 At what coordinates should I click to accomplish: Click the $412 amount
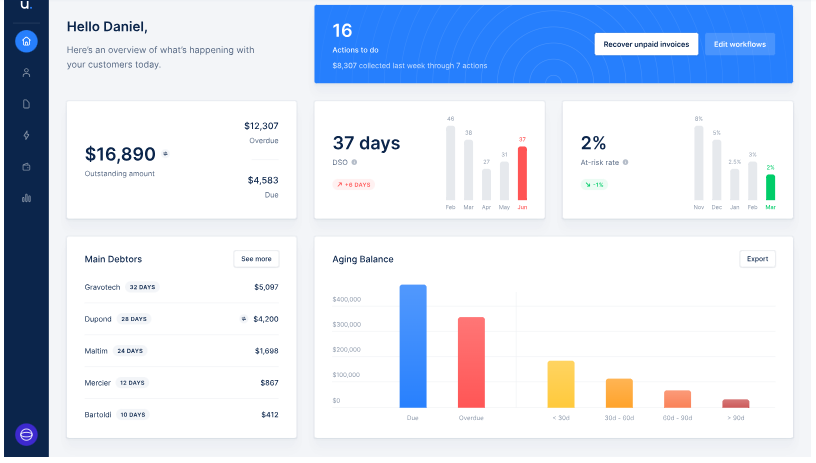270,415
